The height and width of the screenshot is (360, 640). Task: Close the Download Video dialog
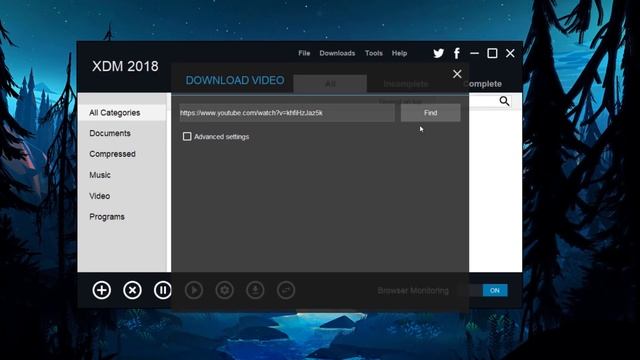tap(457, 74)
